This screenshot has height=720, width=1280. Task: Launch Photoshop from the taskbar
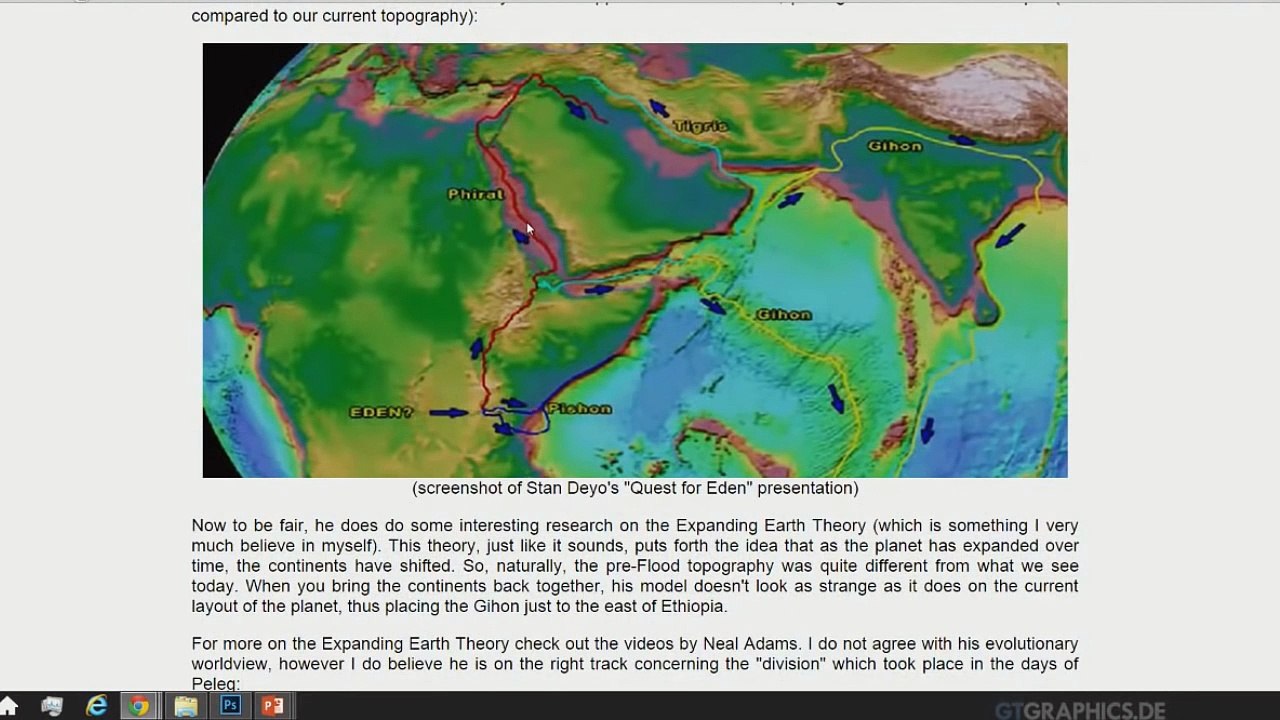click(230, 707)
